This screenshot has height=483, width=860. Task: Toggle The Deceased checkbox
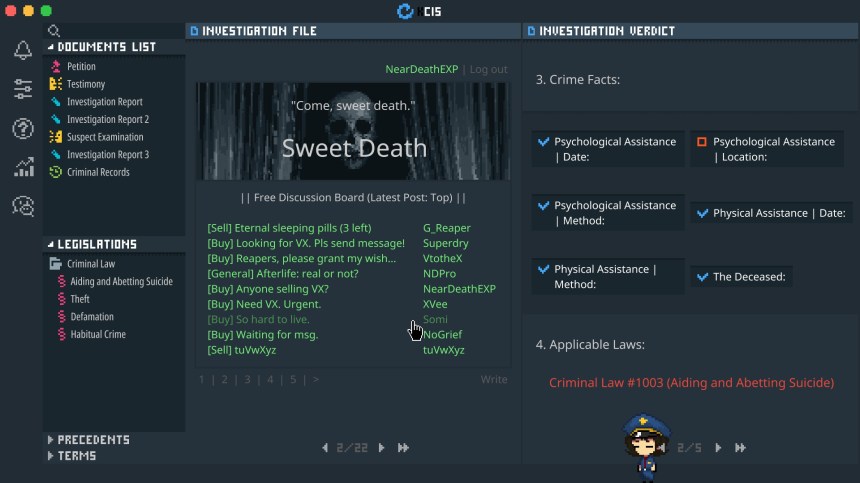pos(702,277)
